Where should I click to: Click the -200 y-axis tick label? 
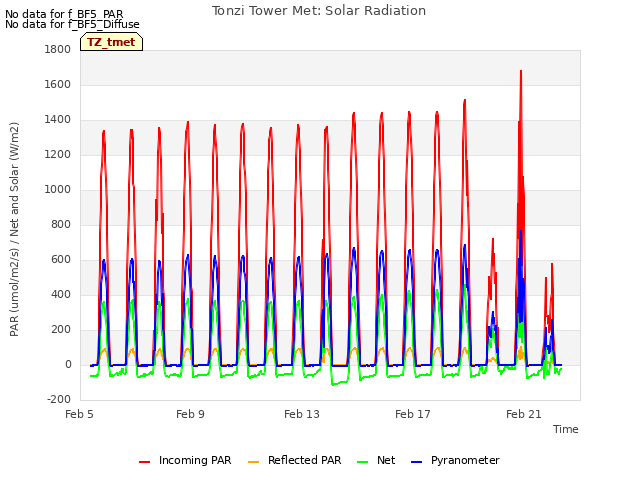pyautogui.click(x=59, y=399)
